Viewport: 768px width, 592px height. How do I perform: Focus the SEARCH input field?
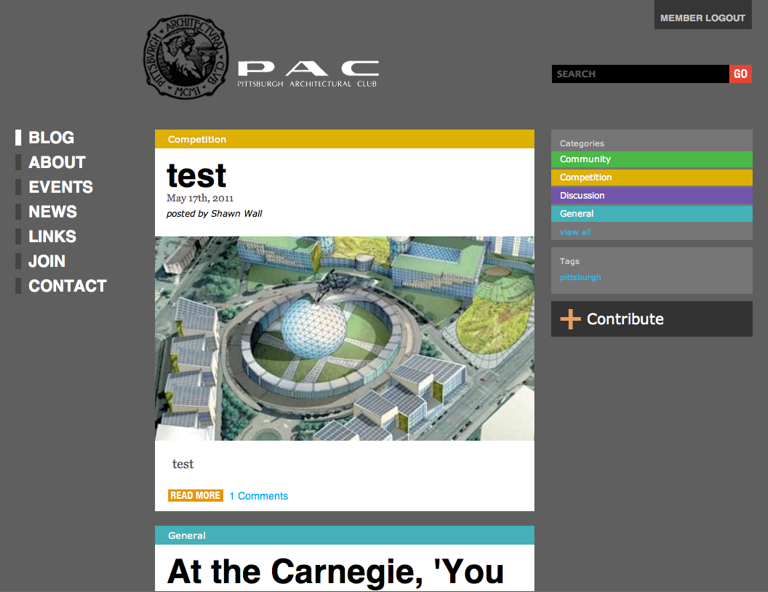coord(640,74)
